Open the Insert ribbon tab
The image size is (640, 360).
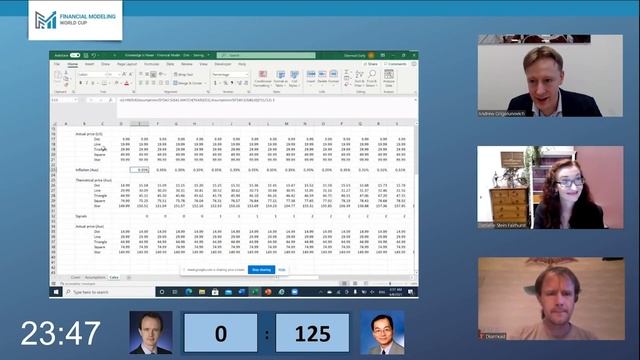pyautogui.click(x=89, y=64)
